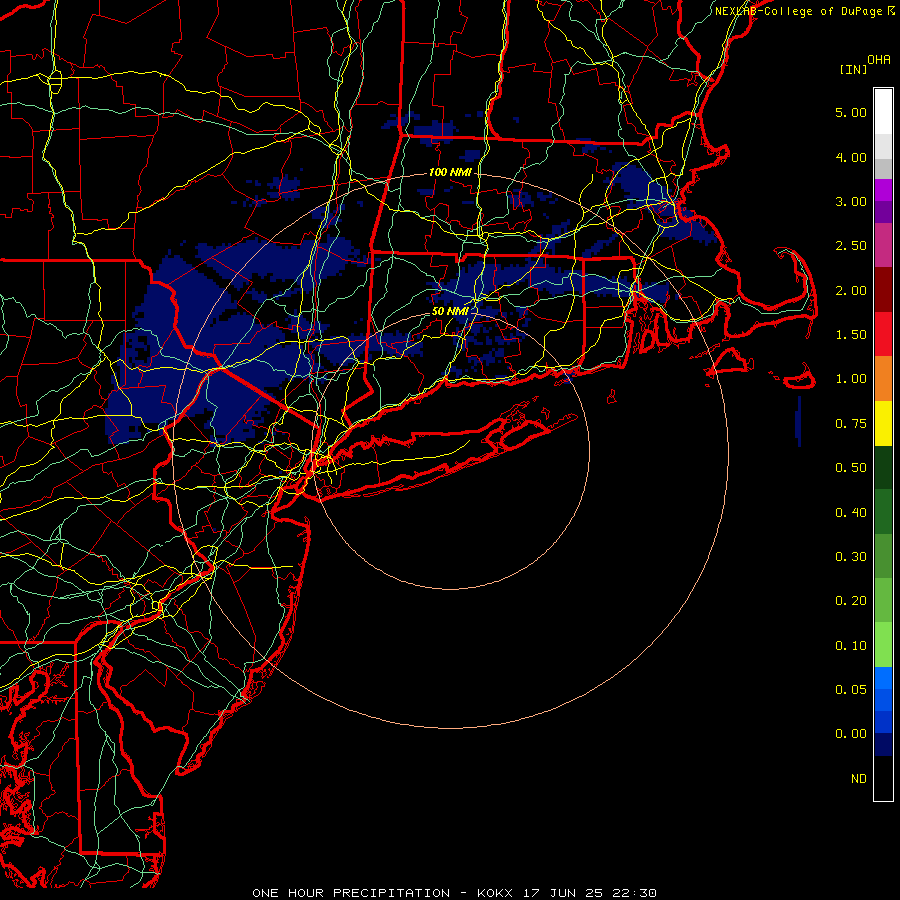The image size is (900, 900).
Task: Click the 0.05 legend value
Action: 851,690
